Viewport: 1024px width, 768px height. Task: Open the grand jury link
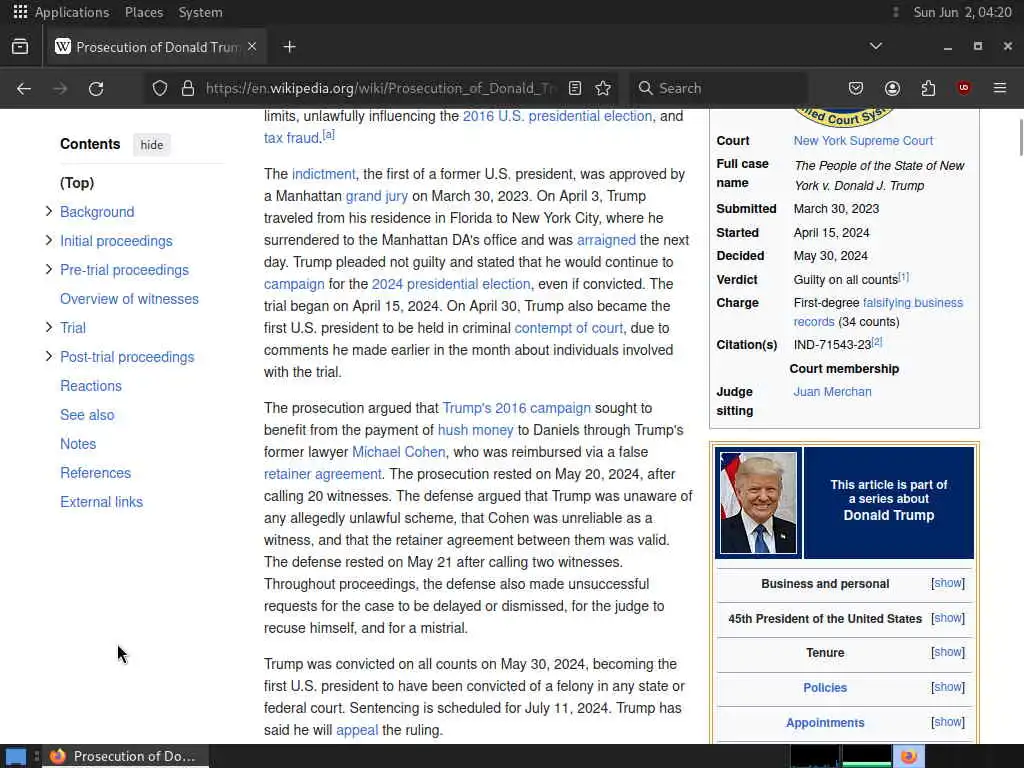[377, 196]
